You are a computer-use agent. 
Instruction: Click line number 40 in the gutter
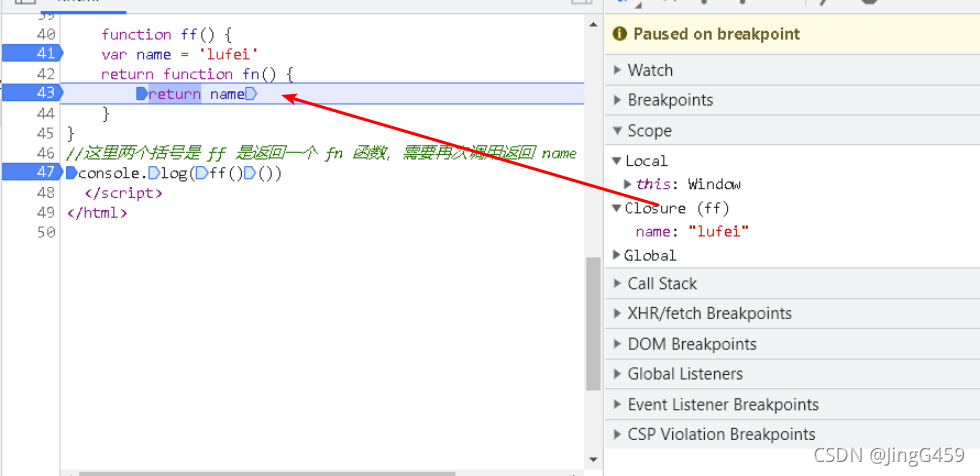click(46, 34)
